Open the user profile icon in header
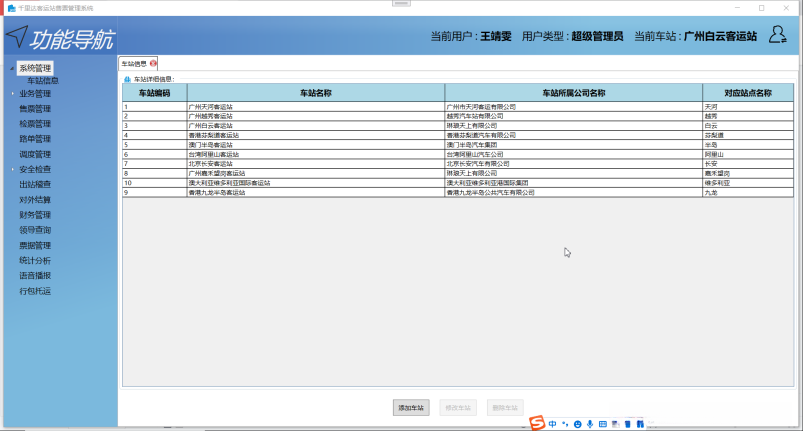This screenshot has width=803, height=431. pos(777,35)
